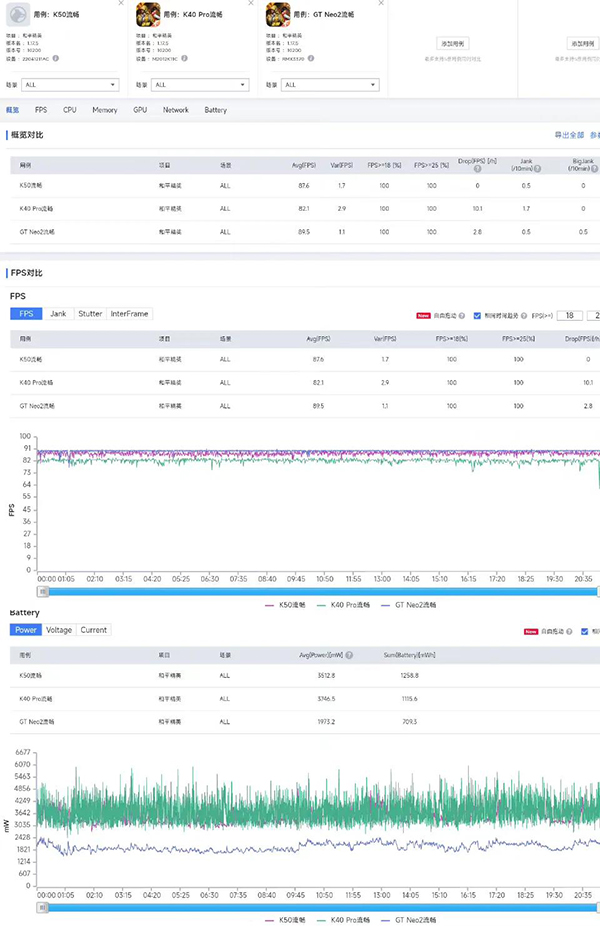This screenshot has width=600, height=926.
Task: Click the GT Neo2流畅 game thumbnail icon
Action: [x=278, y=14]
